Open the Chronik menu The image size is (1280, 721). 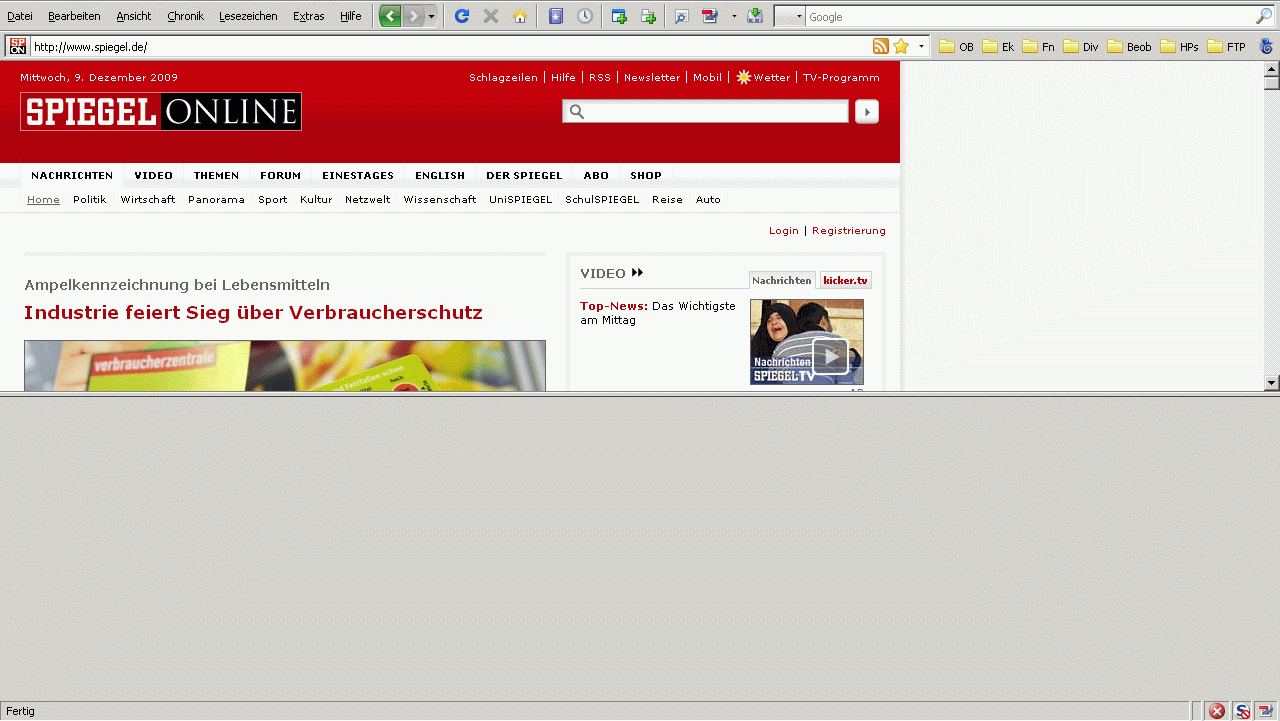(x=186, y=16)
